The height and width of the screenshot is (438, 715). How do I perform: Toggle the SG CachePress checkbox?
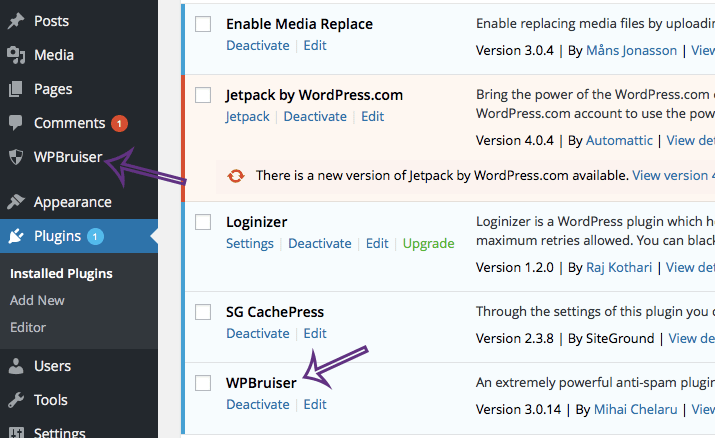pos(203,312)
